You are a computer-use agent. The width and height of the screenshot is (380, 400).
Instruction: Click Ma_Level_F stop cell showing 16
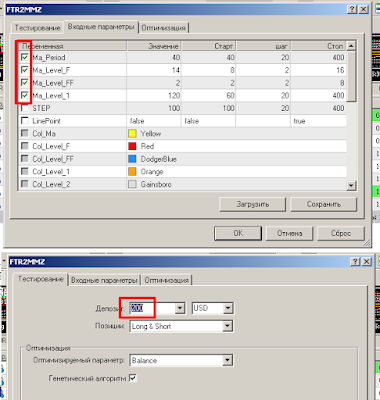click(x=318, y=70)
